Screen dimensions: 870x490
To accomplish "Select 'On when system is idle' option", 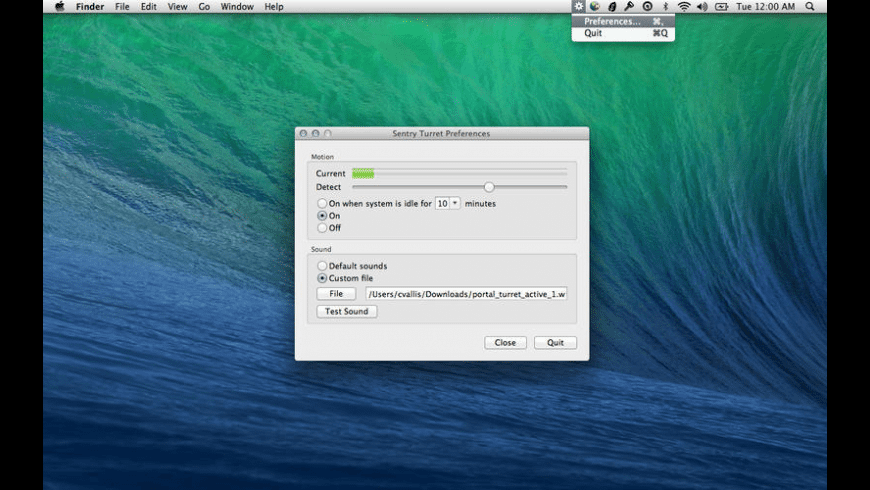I will pos(322,203).
